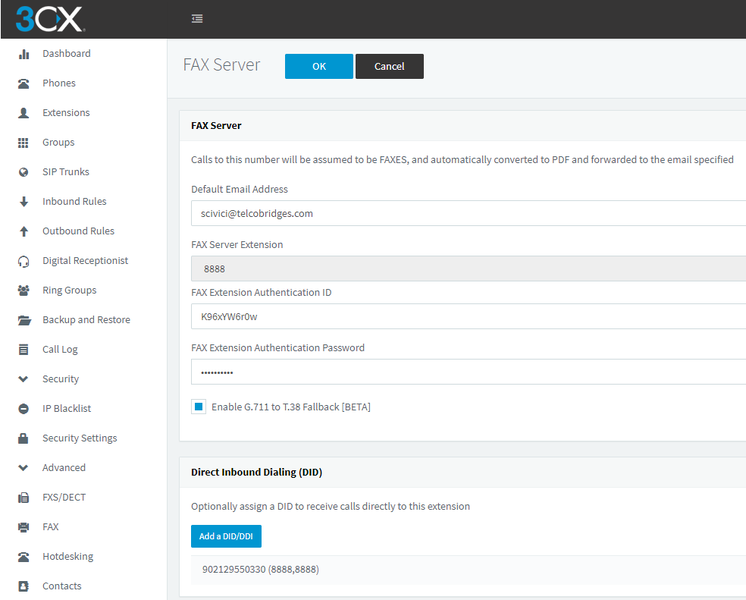The image size is (746, 600).
Task: Open the Groups grid icon
Action: 23,143
